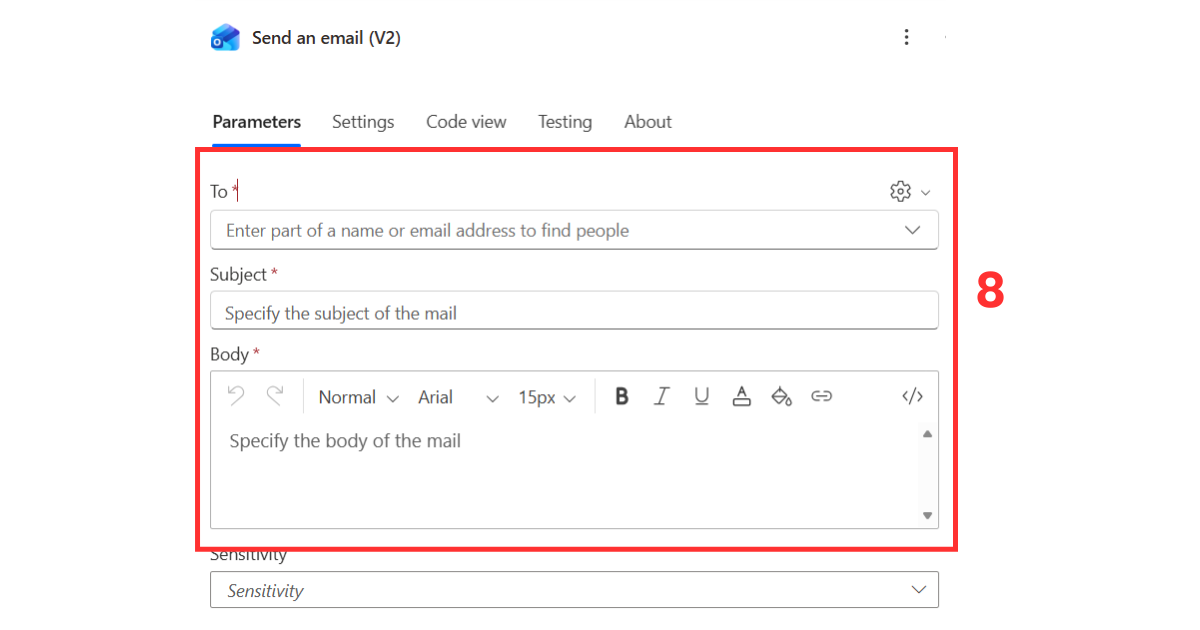Open the Normal paragraph style dropdown
Viewport: 1200px width, 630px height.
pyautogui.click(x=357, y=397)
